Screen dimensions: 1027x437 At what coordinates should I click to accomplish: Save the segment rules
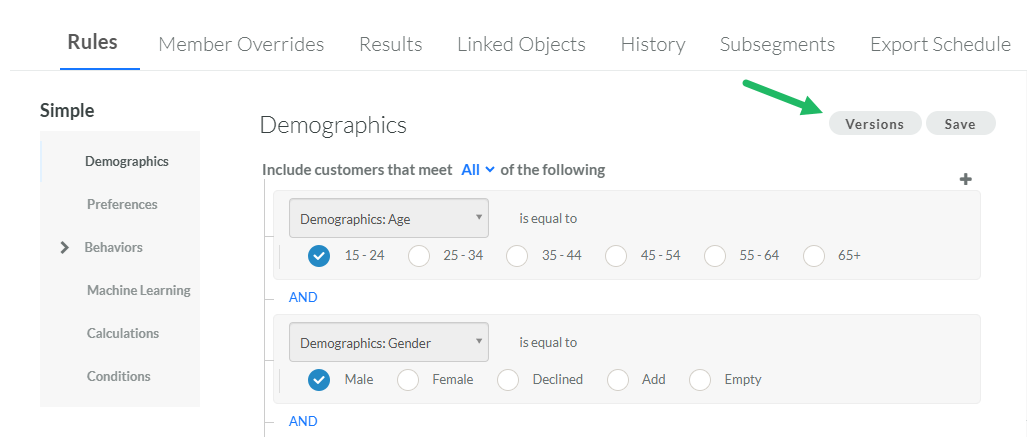(960, 124)
